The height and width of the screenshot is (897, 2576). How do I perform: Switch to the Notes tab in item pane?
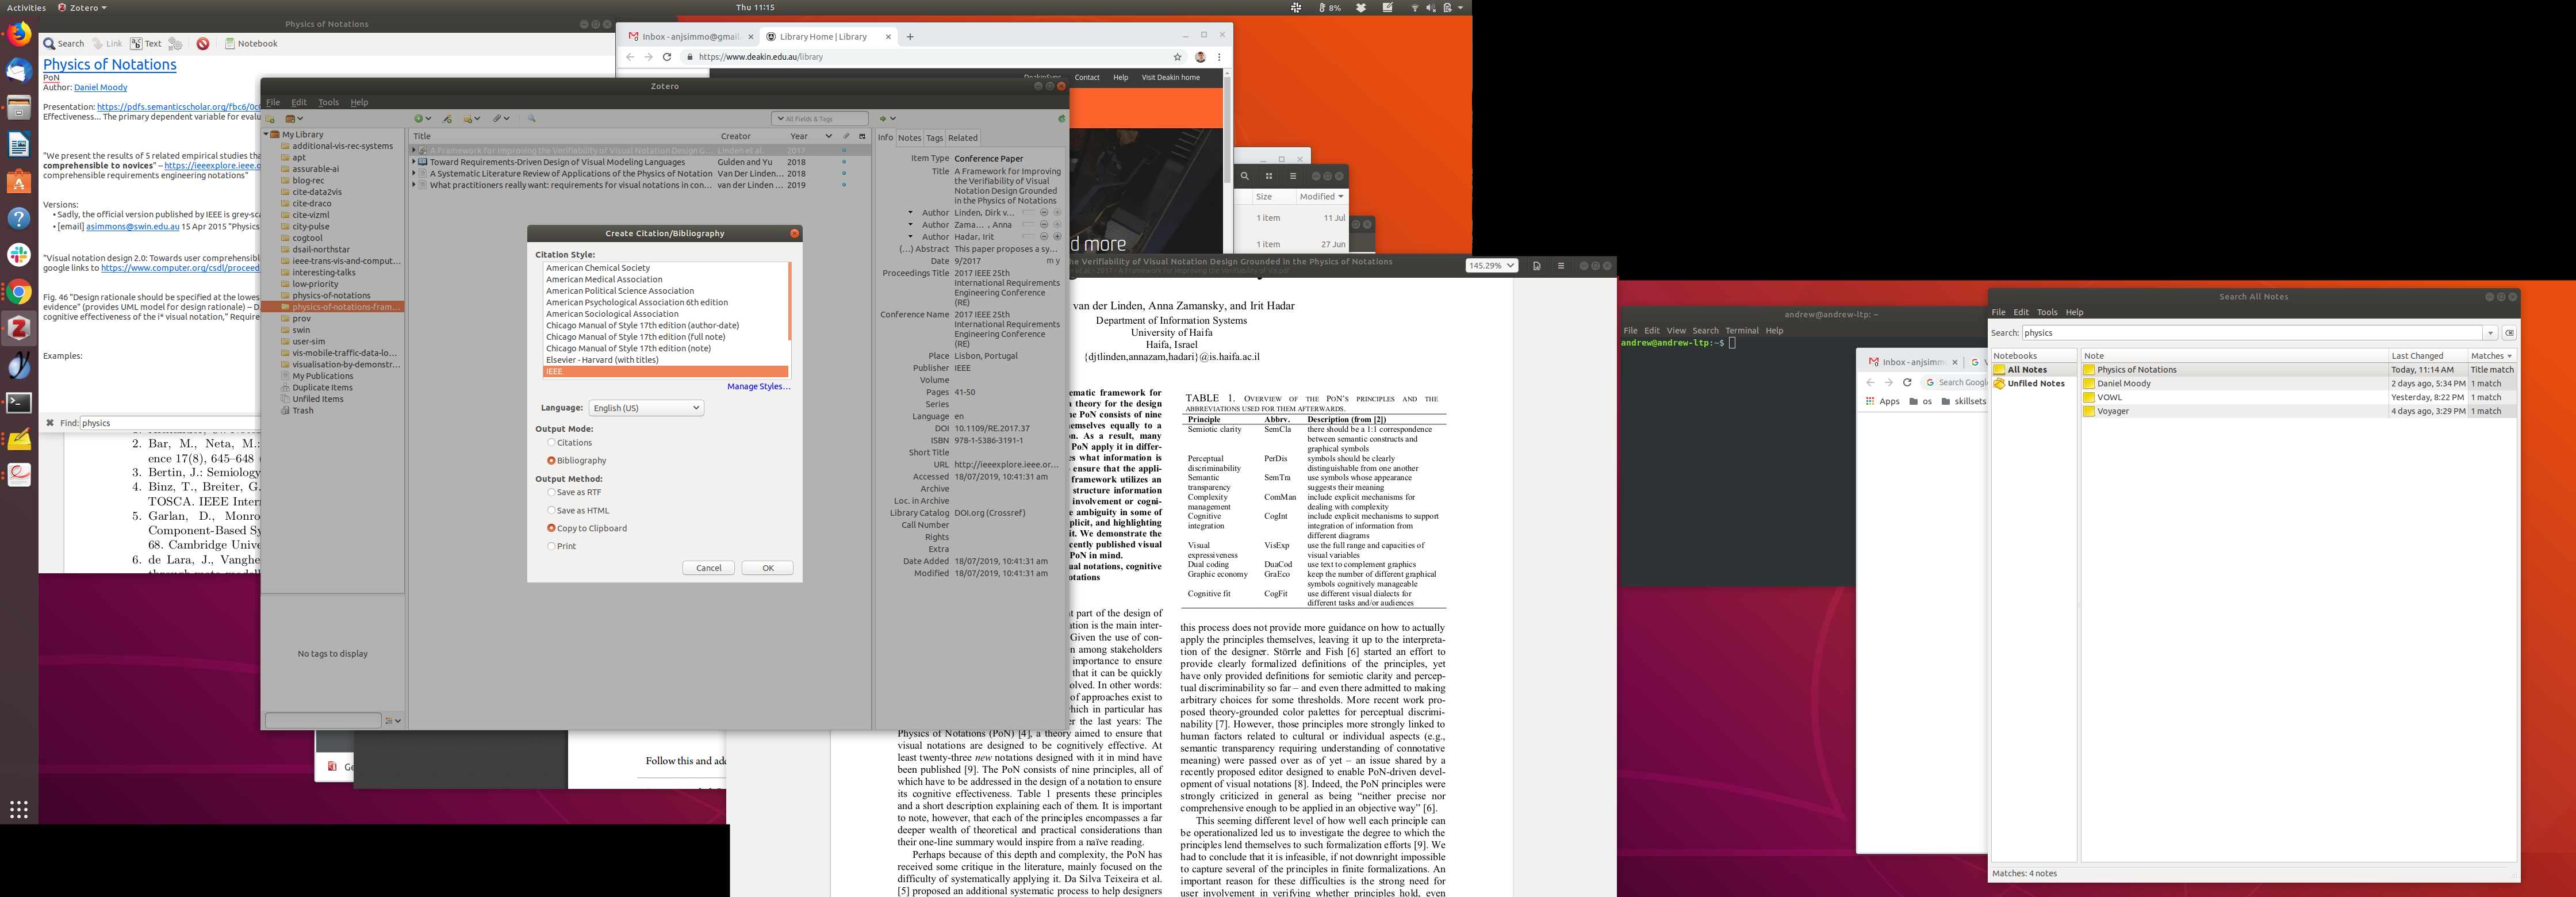(909, 138)
